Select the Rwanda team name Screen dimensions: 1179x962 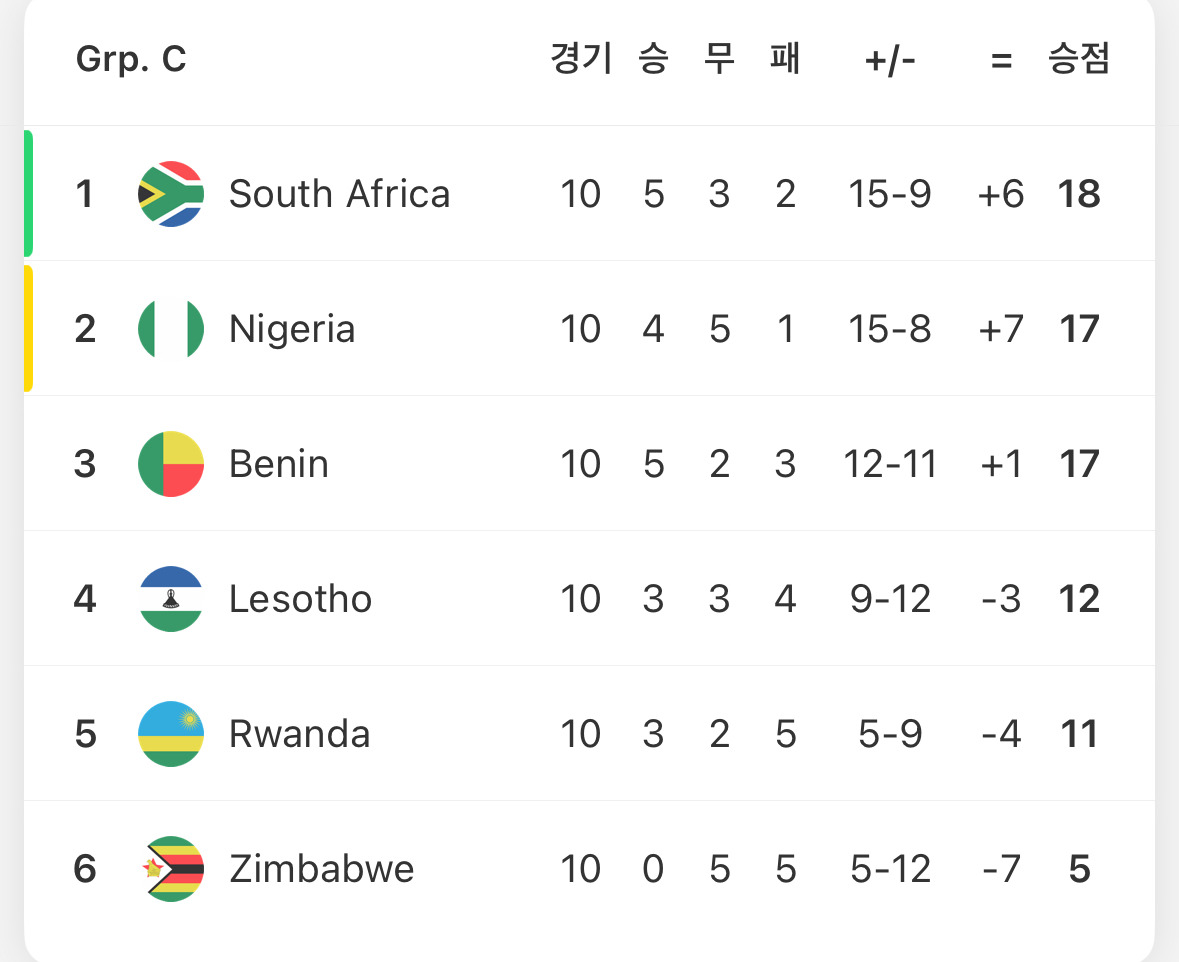pos(299,734)
